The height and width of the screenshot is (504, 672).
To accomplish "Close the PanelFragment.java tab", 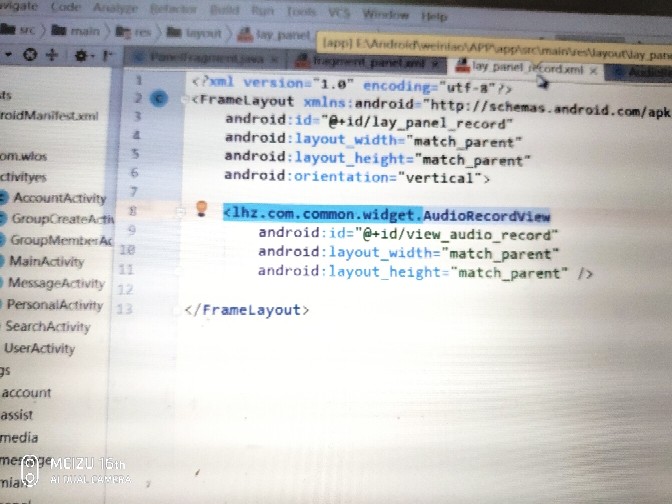I will (275, 59).
